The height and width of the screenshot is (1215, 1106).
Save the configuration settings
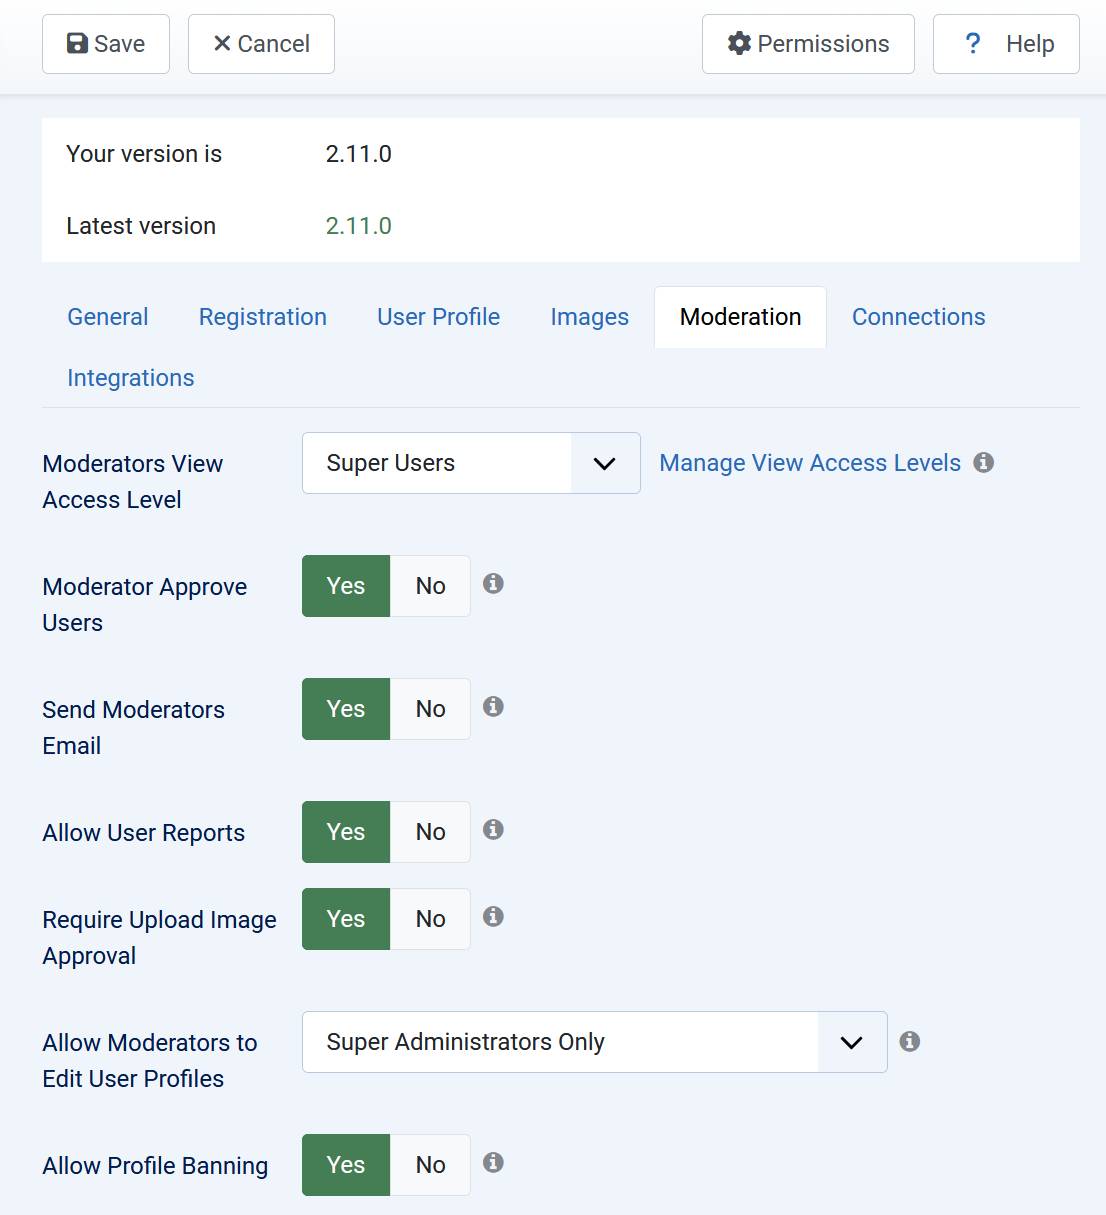[106, 44]
